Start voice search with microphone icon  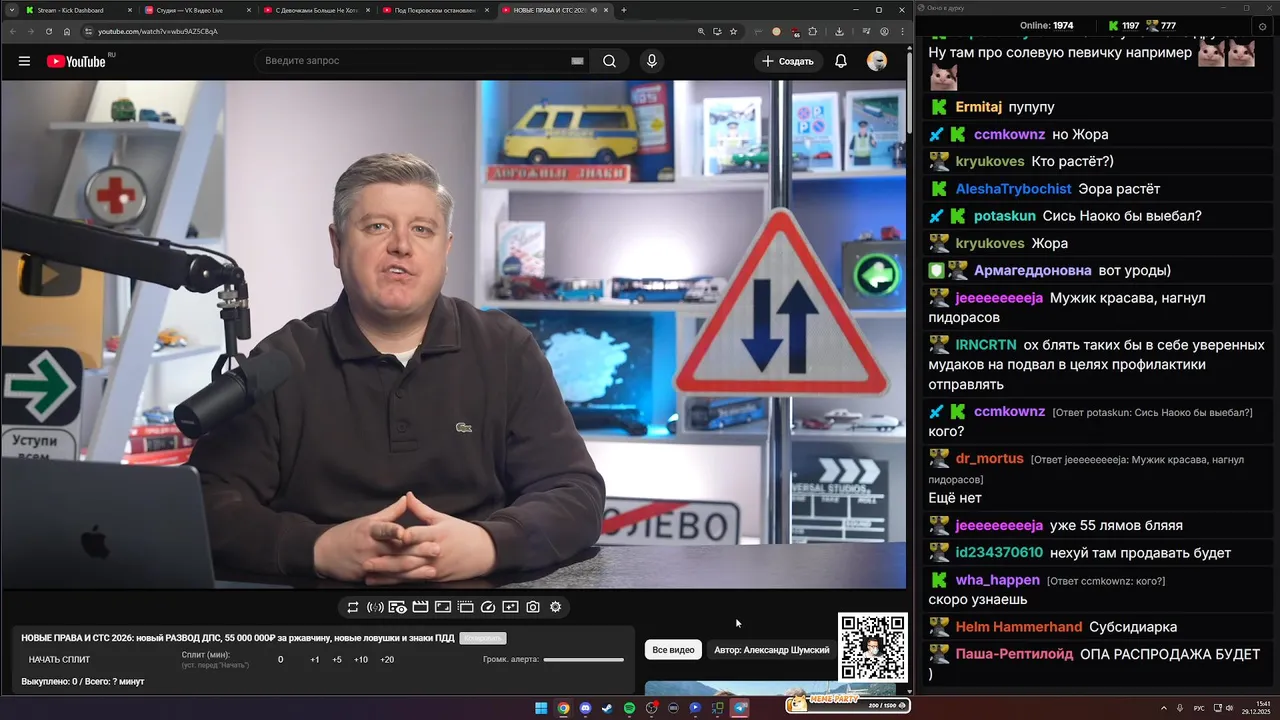pos(652,61)
